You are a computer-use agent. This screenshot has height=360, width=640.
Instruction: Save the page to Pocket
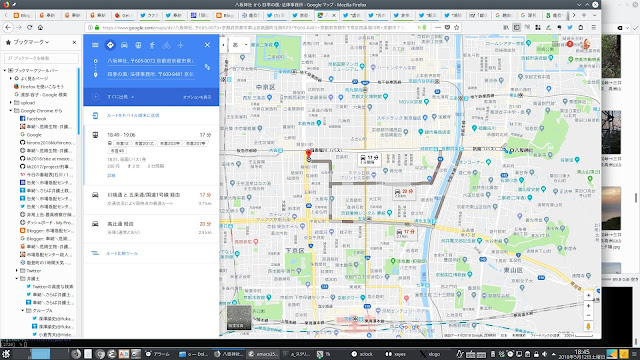(x=447, y=27)
